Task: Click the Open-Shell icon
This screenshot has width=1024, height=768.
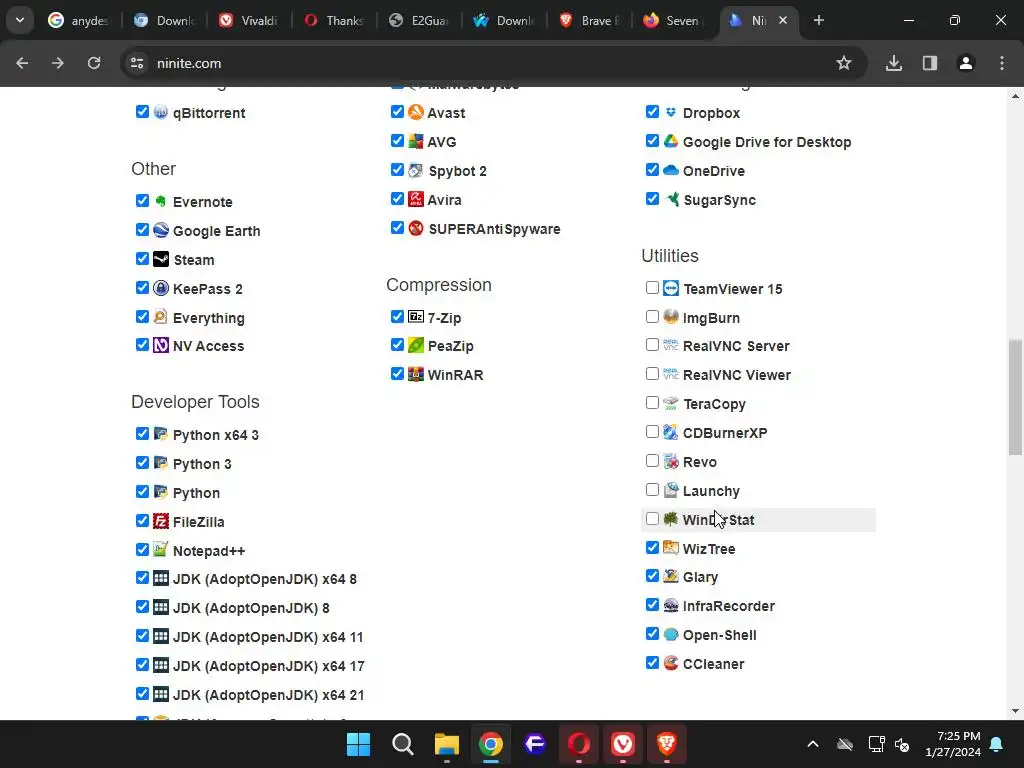Action: click(x=671, y=634)
